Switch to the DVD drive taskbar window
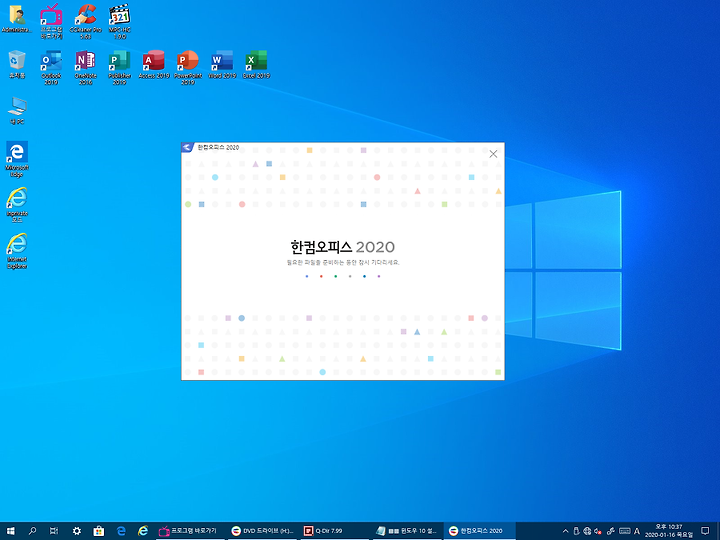The image size is (720, 540). pyautogui.click(x=263, y=531)
